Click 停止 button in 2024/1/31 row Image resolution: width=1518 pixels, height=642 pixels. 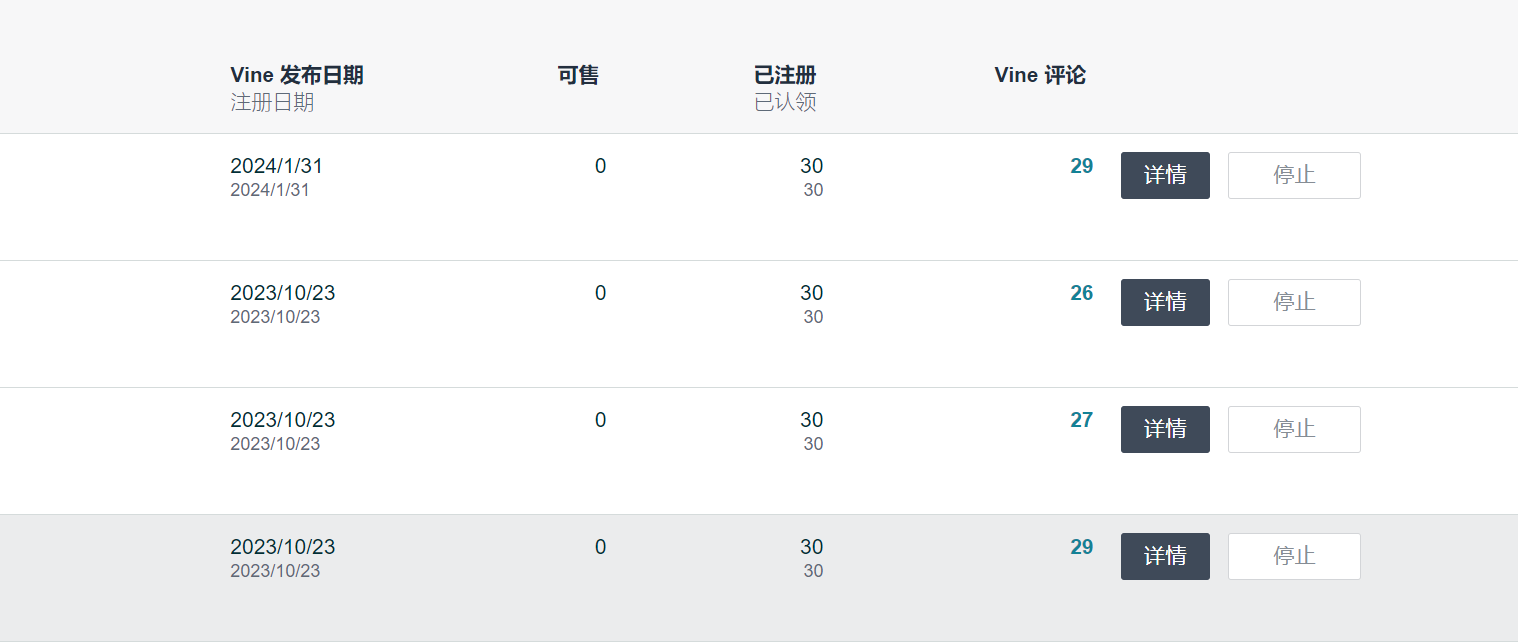point(1294,175)
